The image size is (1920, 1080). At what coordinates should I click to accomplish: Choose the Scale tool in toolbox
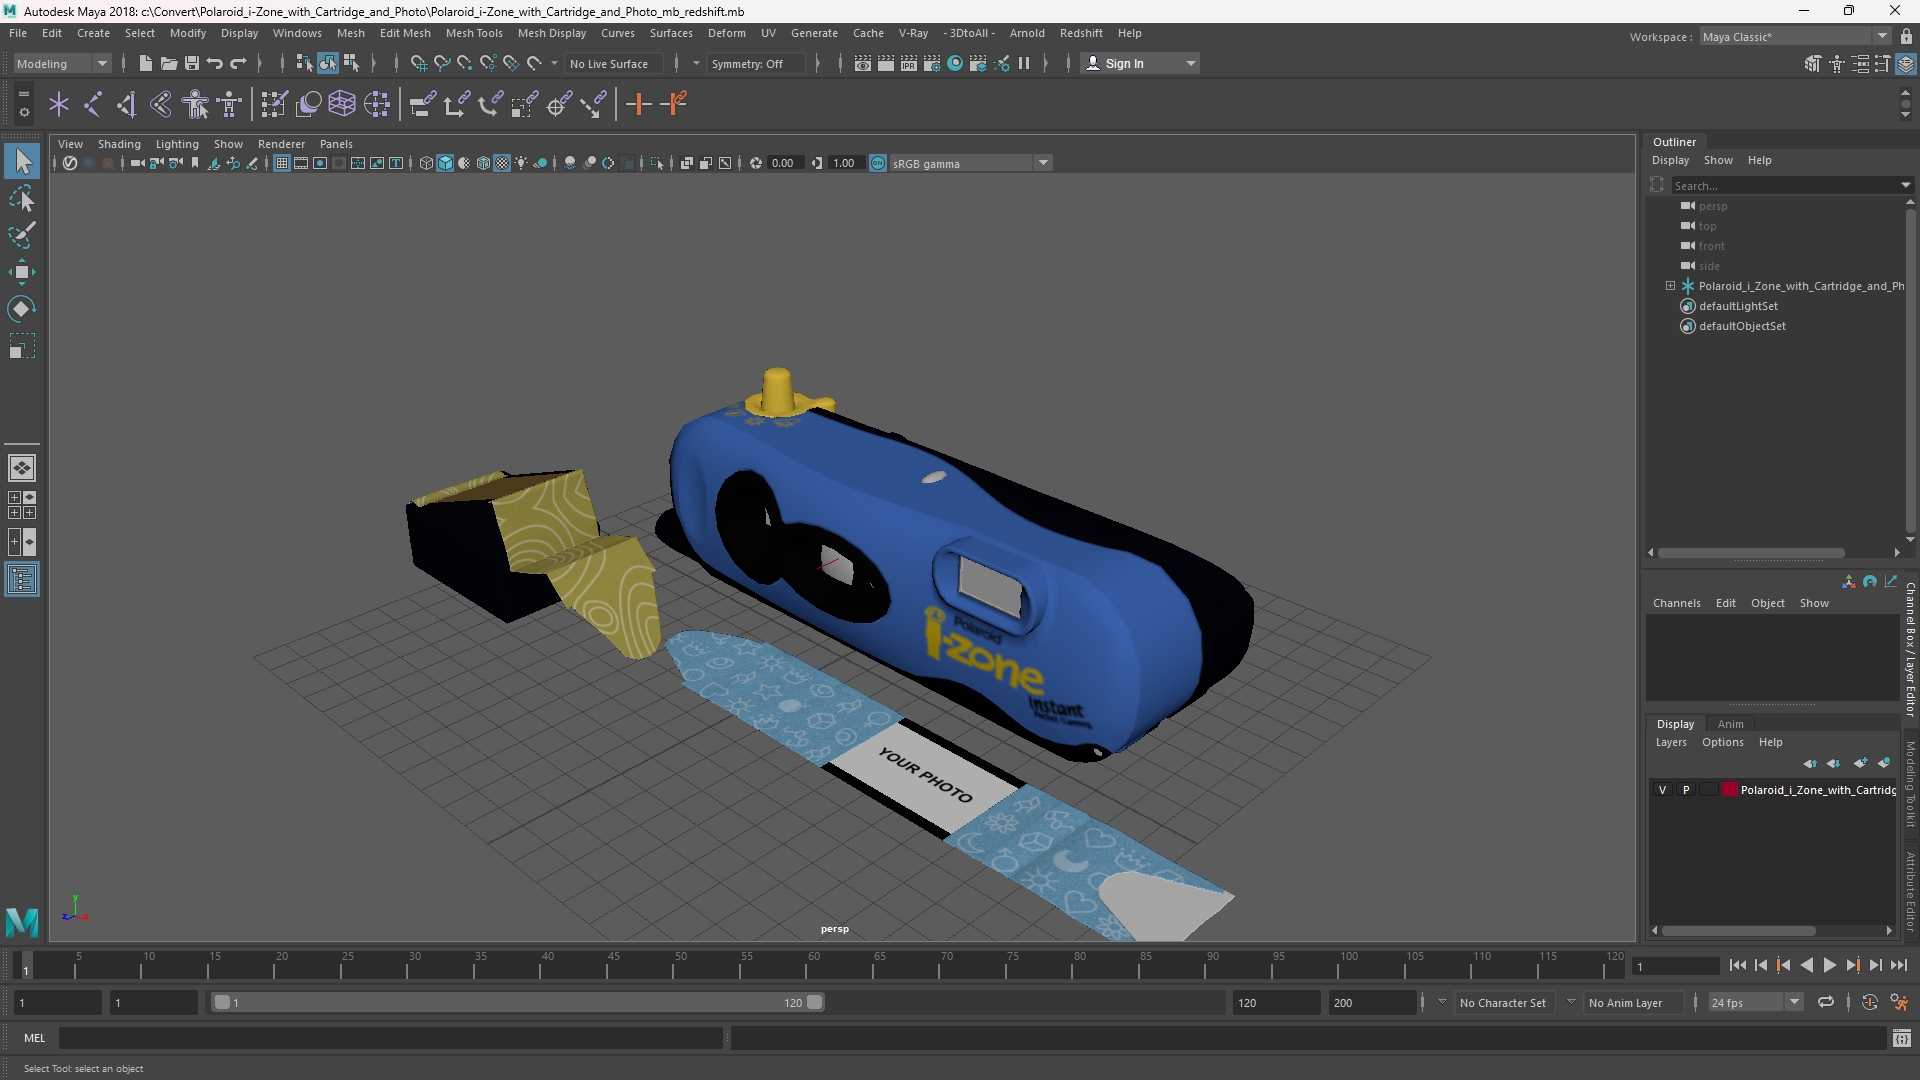22,346
